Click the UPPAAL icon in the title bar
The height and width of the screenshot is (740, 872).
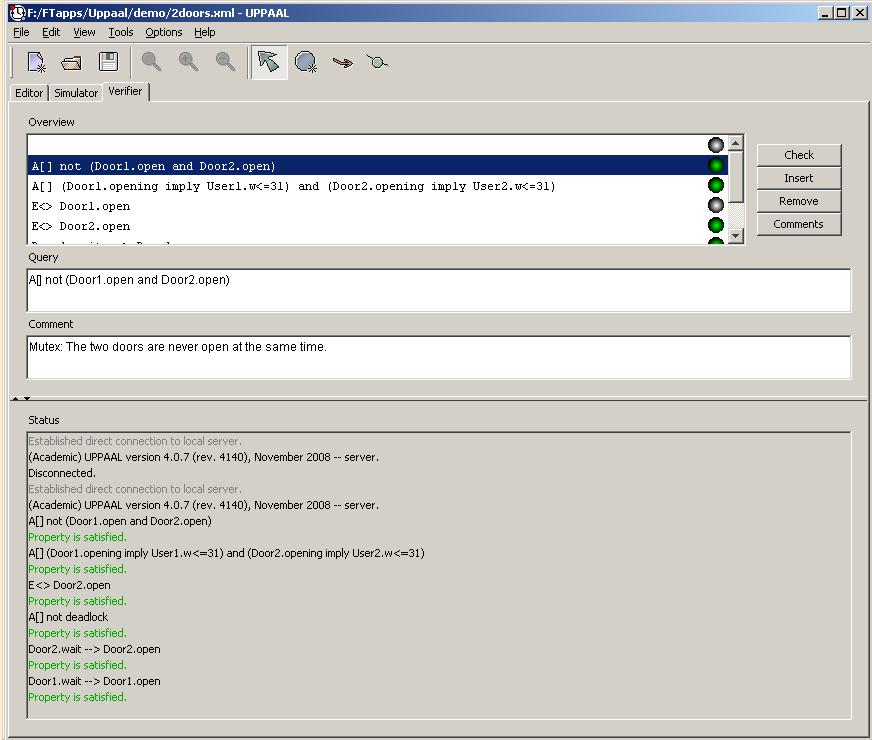click(x=18, y=12)
